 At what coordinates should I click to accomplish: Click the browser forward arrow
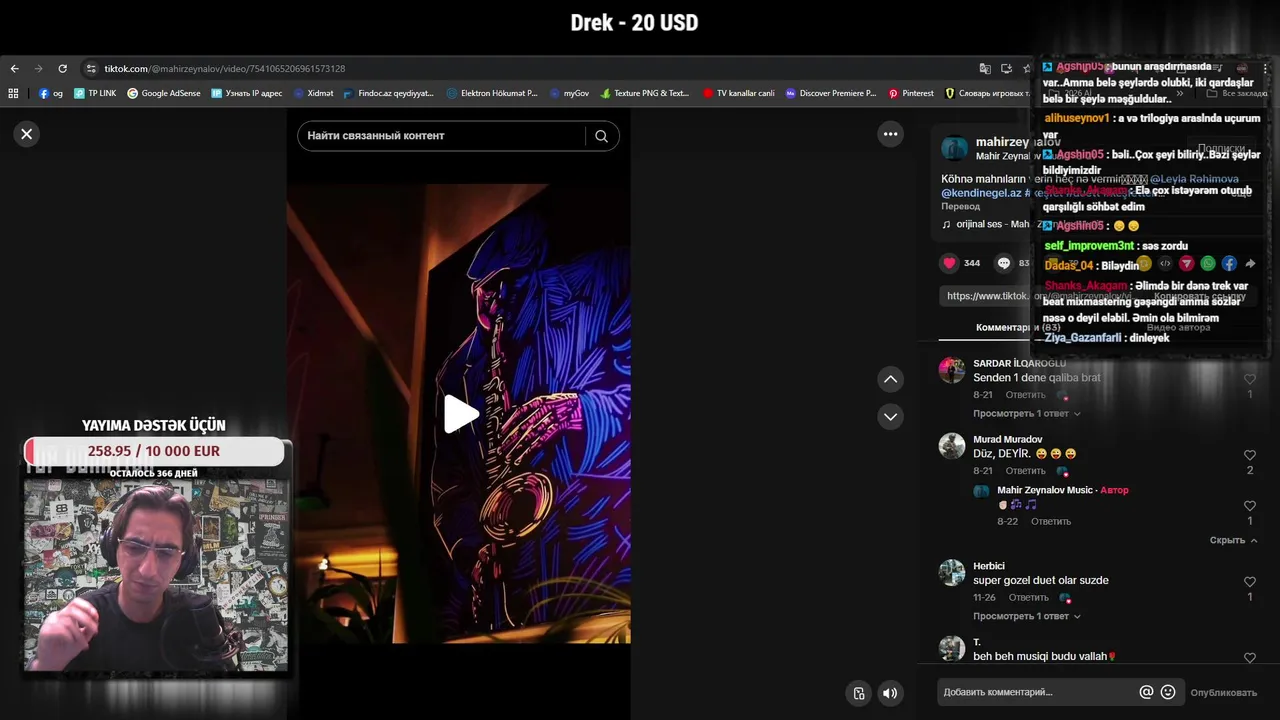pos(38,69)
